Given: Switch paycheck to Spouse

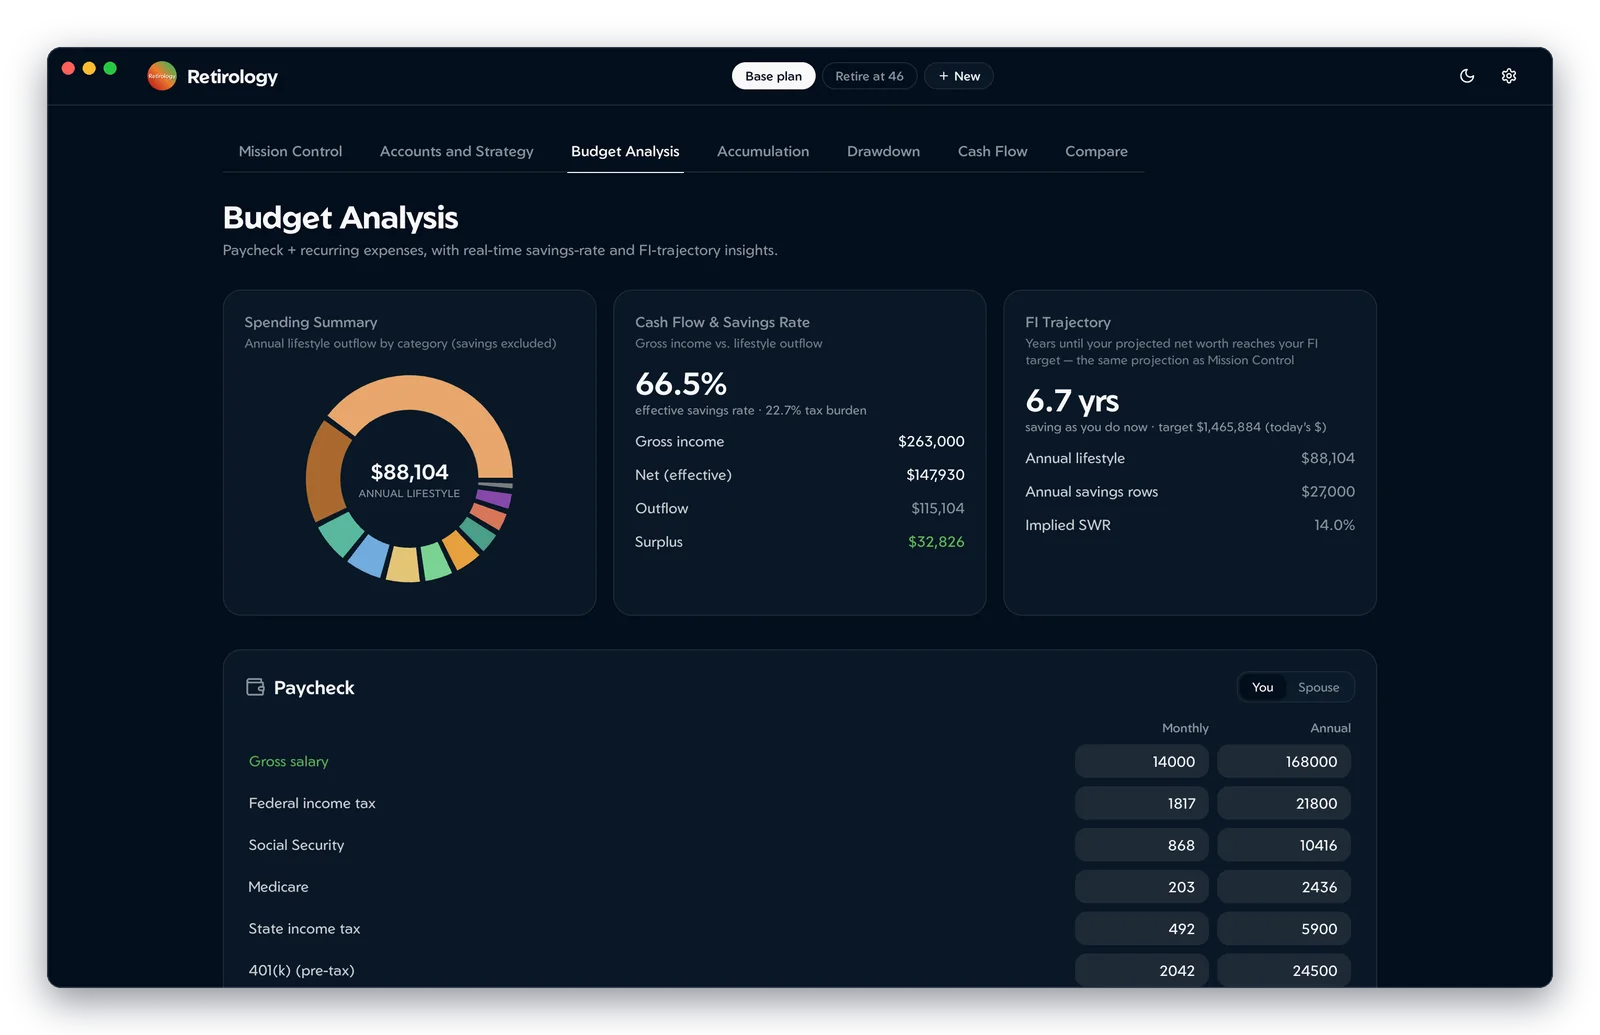Looking at the screenshot, I should [x=1318, y=687].
